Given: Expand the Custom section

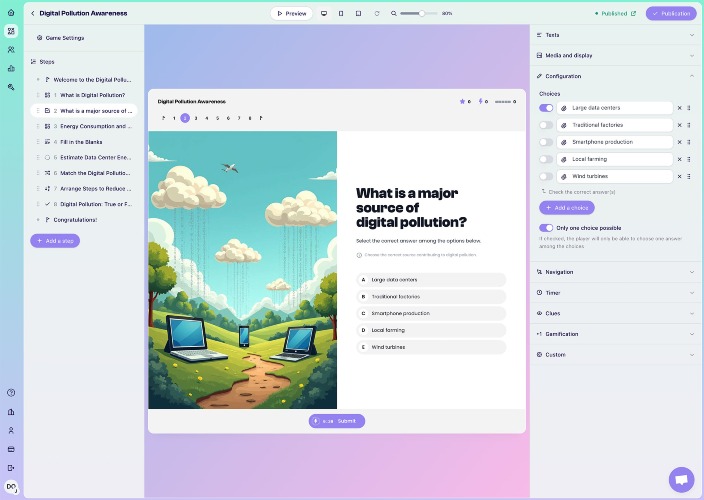Looking at the screenshot, I should click(615, 355).
